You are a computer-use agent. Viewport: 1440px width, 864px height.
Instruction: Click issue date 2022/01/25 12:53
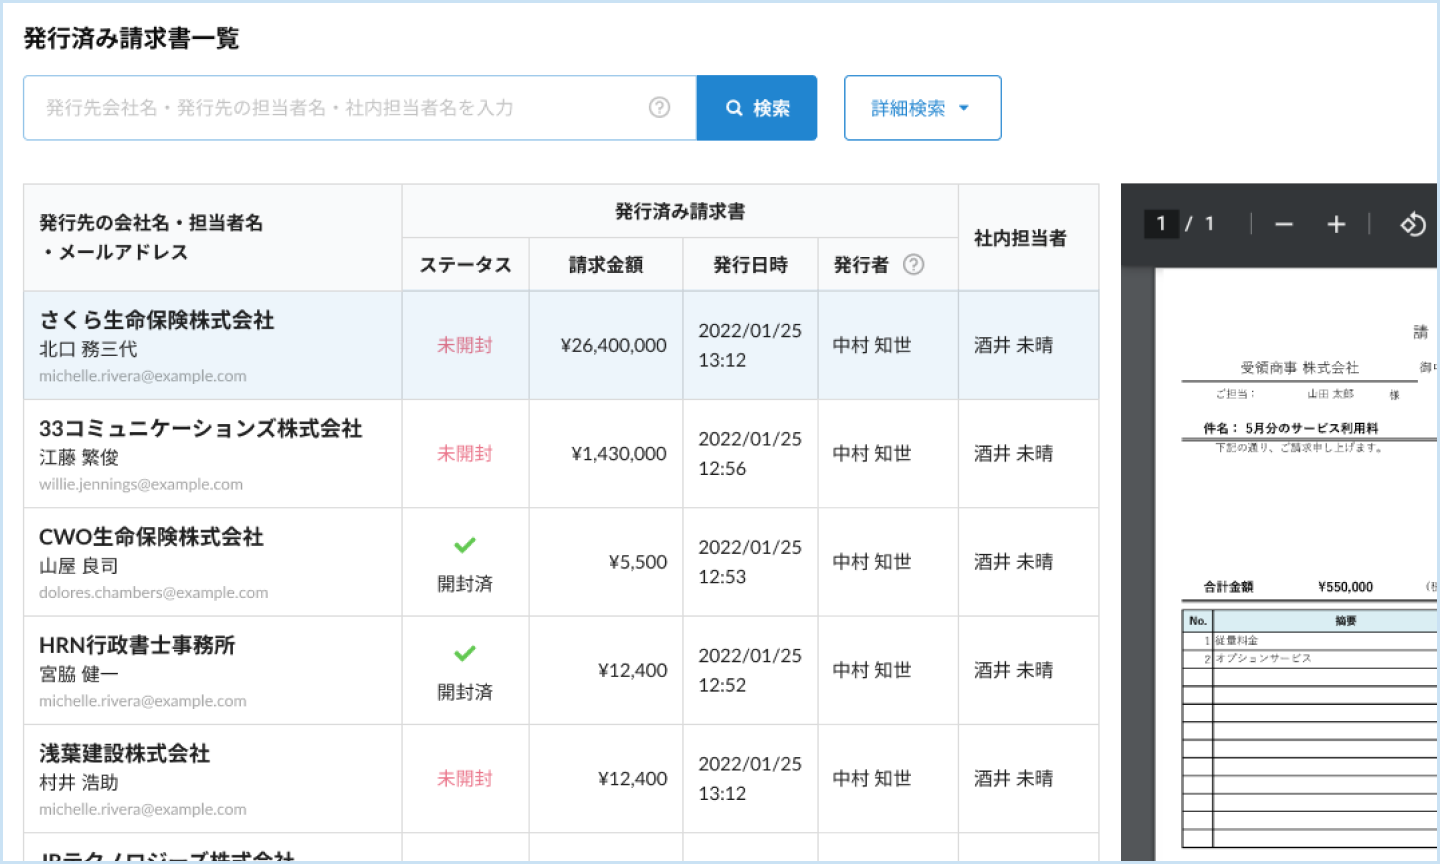[750, 562]
